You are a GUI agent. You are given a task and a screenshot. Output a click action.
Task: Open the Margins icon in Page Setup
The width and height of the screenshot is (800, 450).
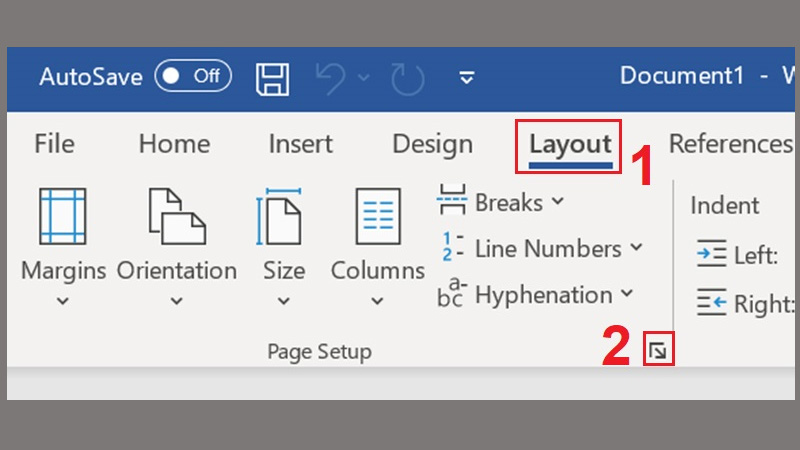pos(63,216)
